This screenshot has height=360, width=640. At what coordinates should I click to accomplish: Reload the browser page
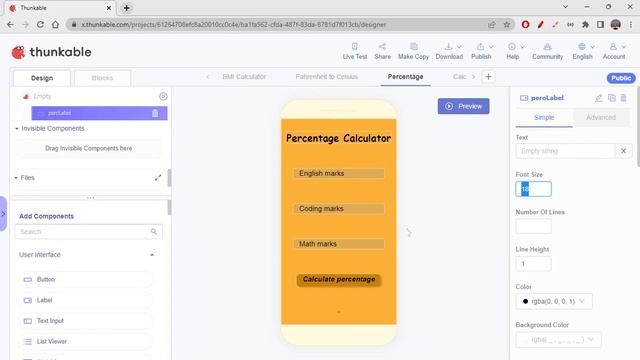(40, 24)
